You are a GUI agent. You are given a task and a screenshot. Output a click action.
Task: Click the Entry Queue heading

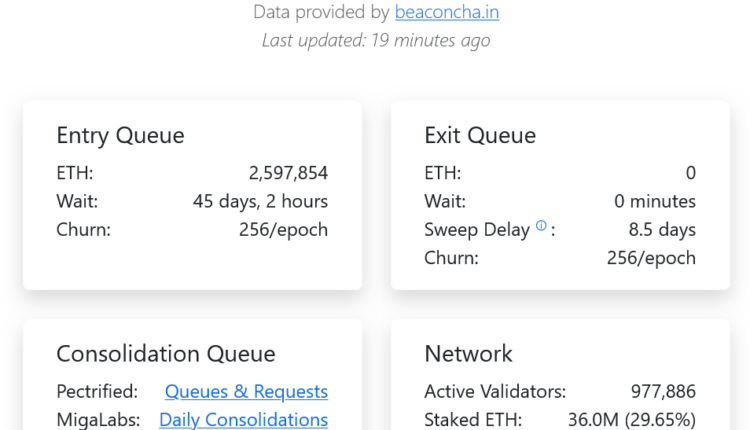tap(120, 135)
